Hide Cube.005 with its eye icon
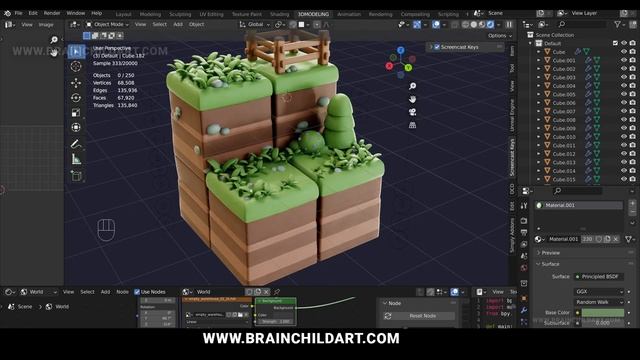Screen dimensions: 640x360 click(x=624, y=94)
